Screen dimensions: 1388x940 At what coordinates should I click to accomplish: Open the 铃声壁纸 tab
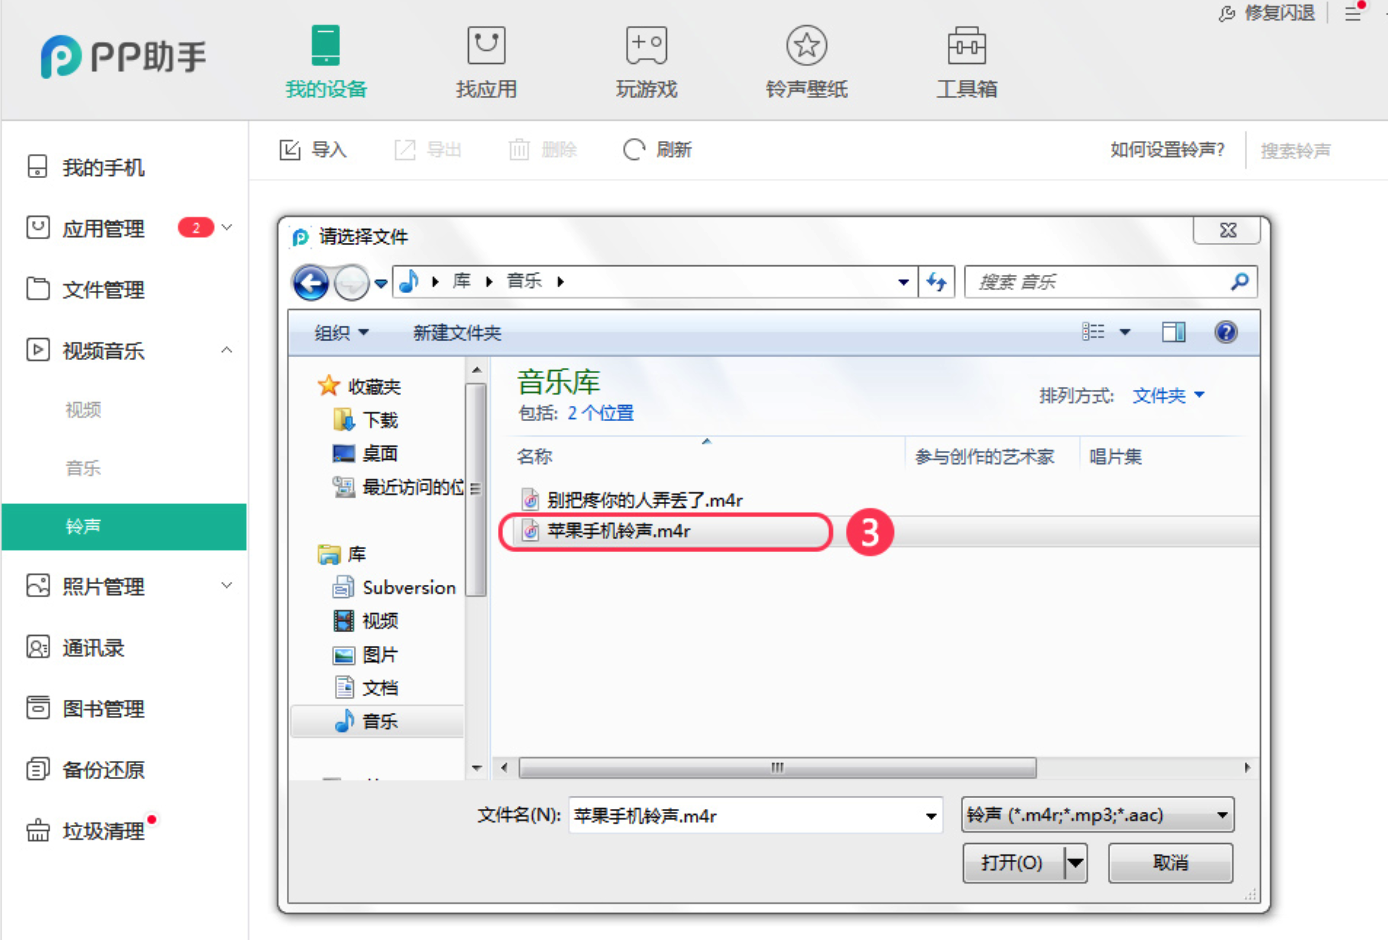[806, 62]
